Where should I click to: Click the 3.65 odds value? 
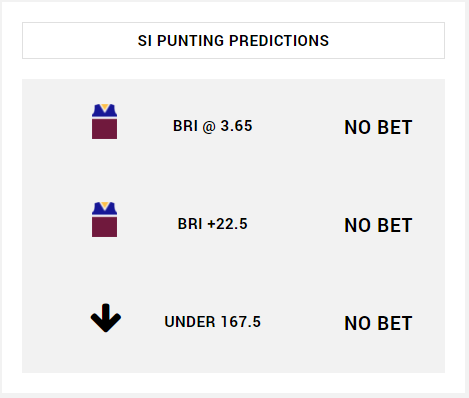[x=236, y=126]
